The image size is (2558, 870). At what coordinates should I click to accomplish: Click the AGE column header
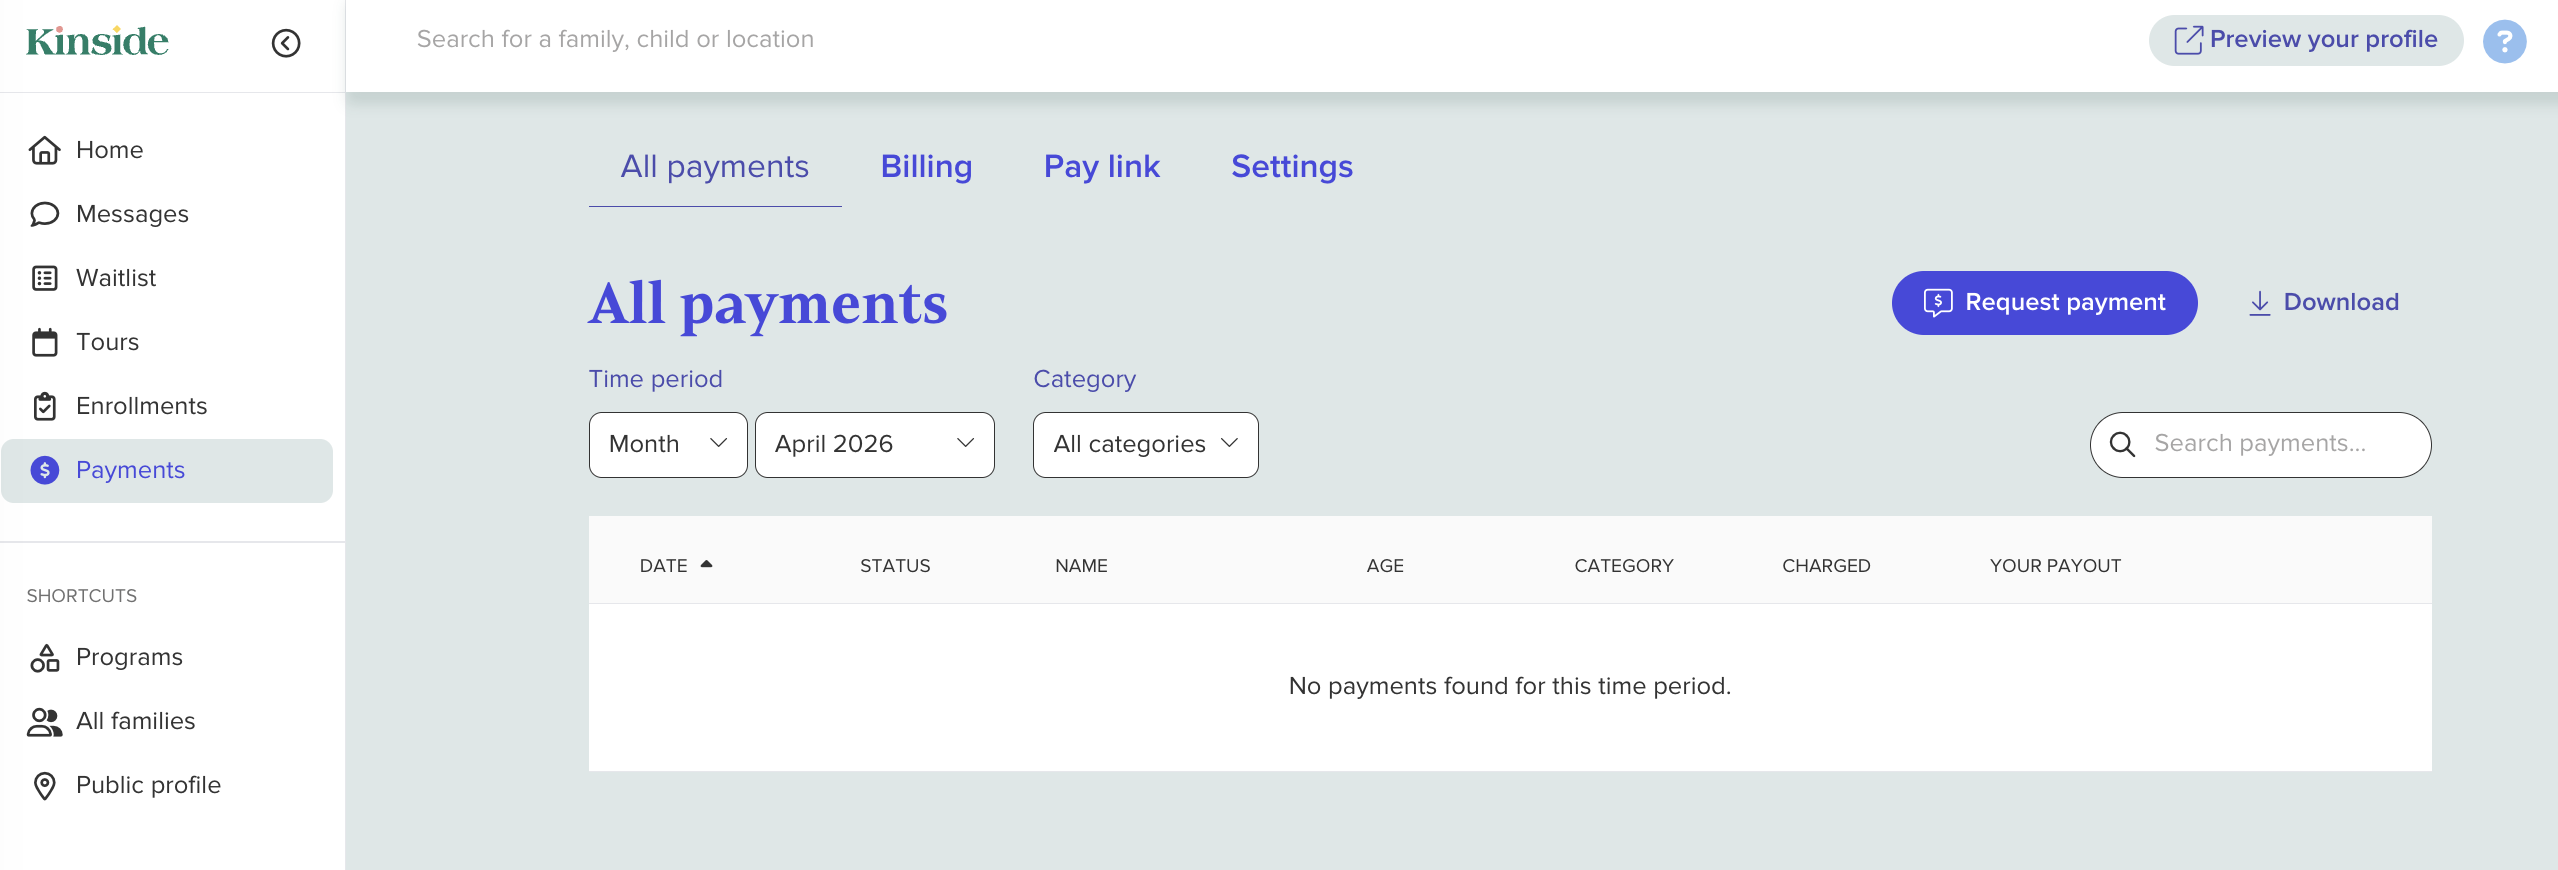[x=1385, y=566]
